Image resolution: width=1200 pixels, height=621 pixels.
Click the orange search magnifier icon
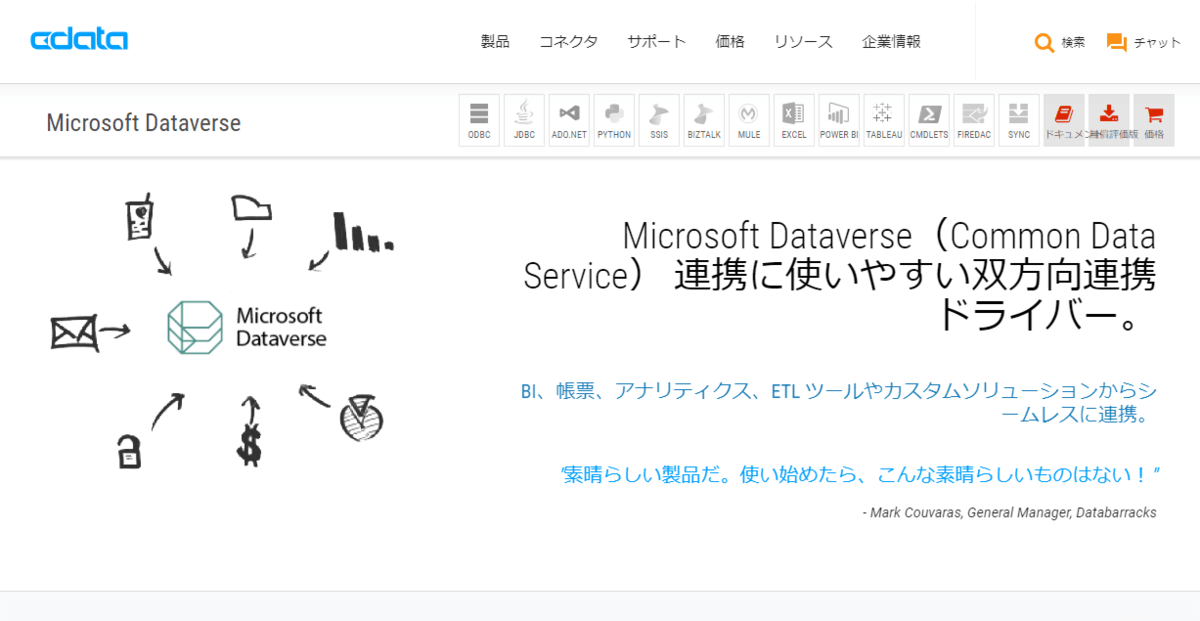click(1044, 42)
